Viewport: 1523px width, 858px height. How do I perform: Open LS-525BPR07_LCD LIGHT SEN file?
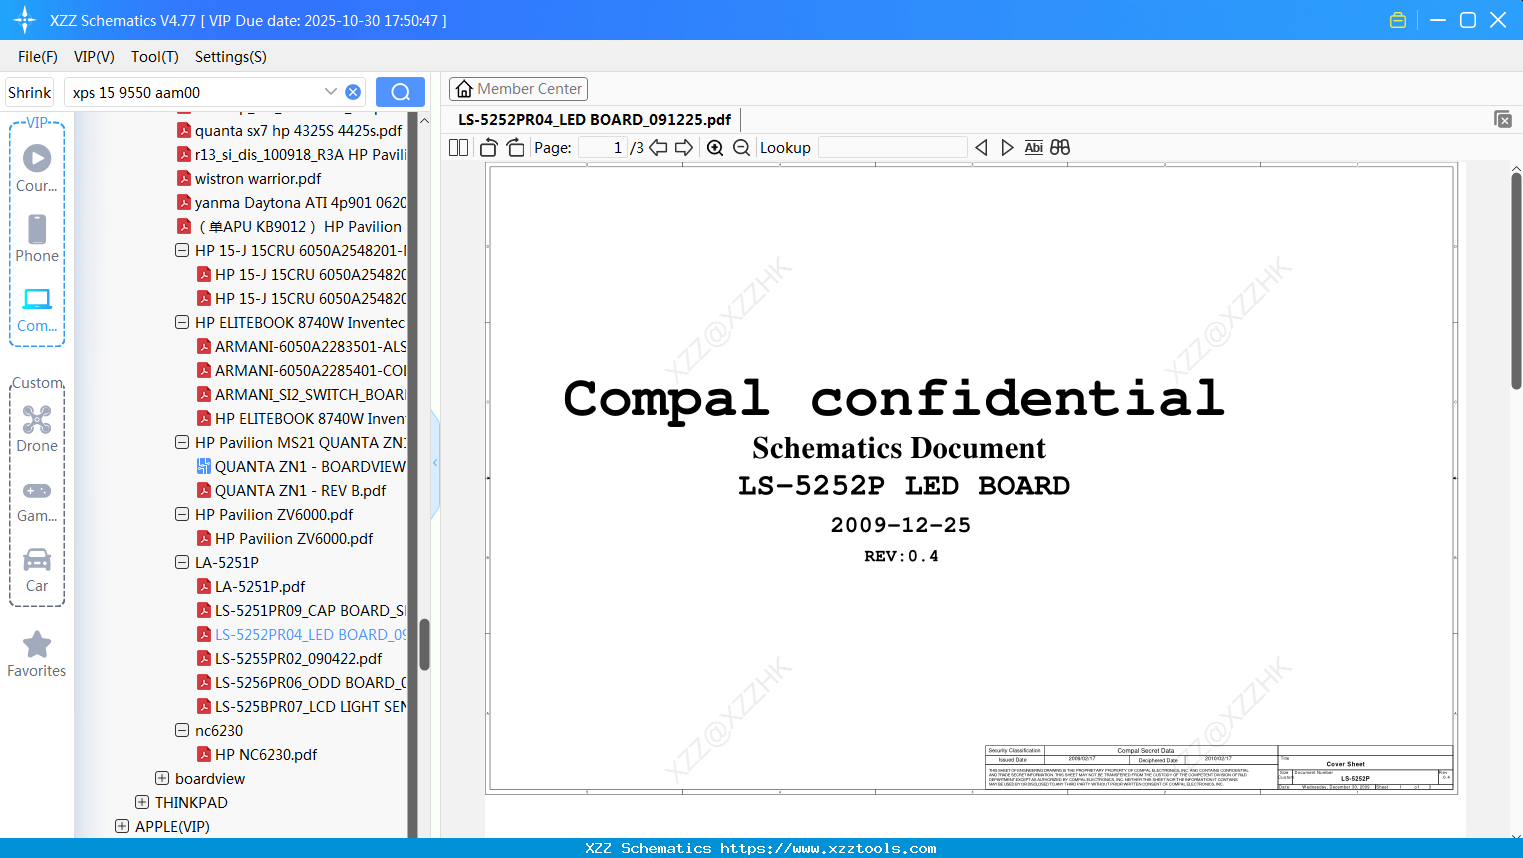tap(310, 706)
